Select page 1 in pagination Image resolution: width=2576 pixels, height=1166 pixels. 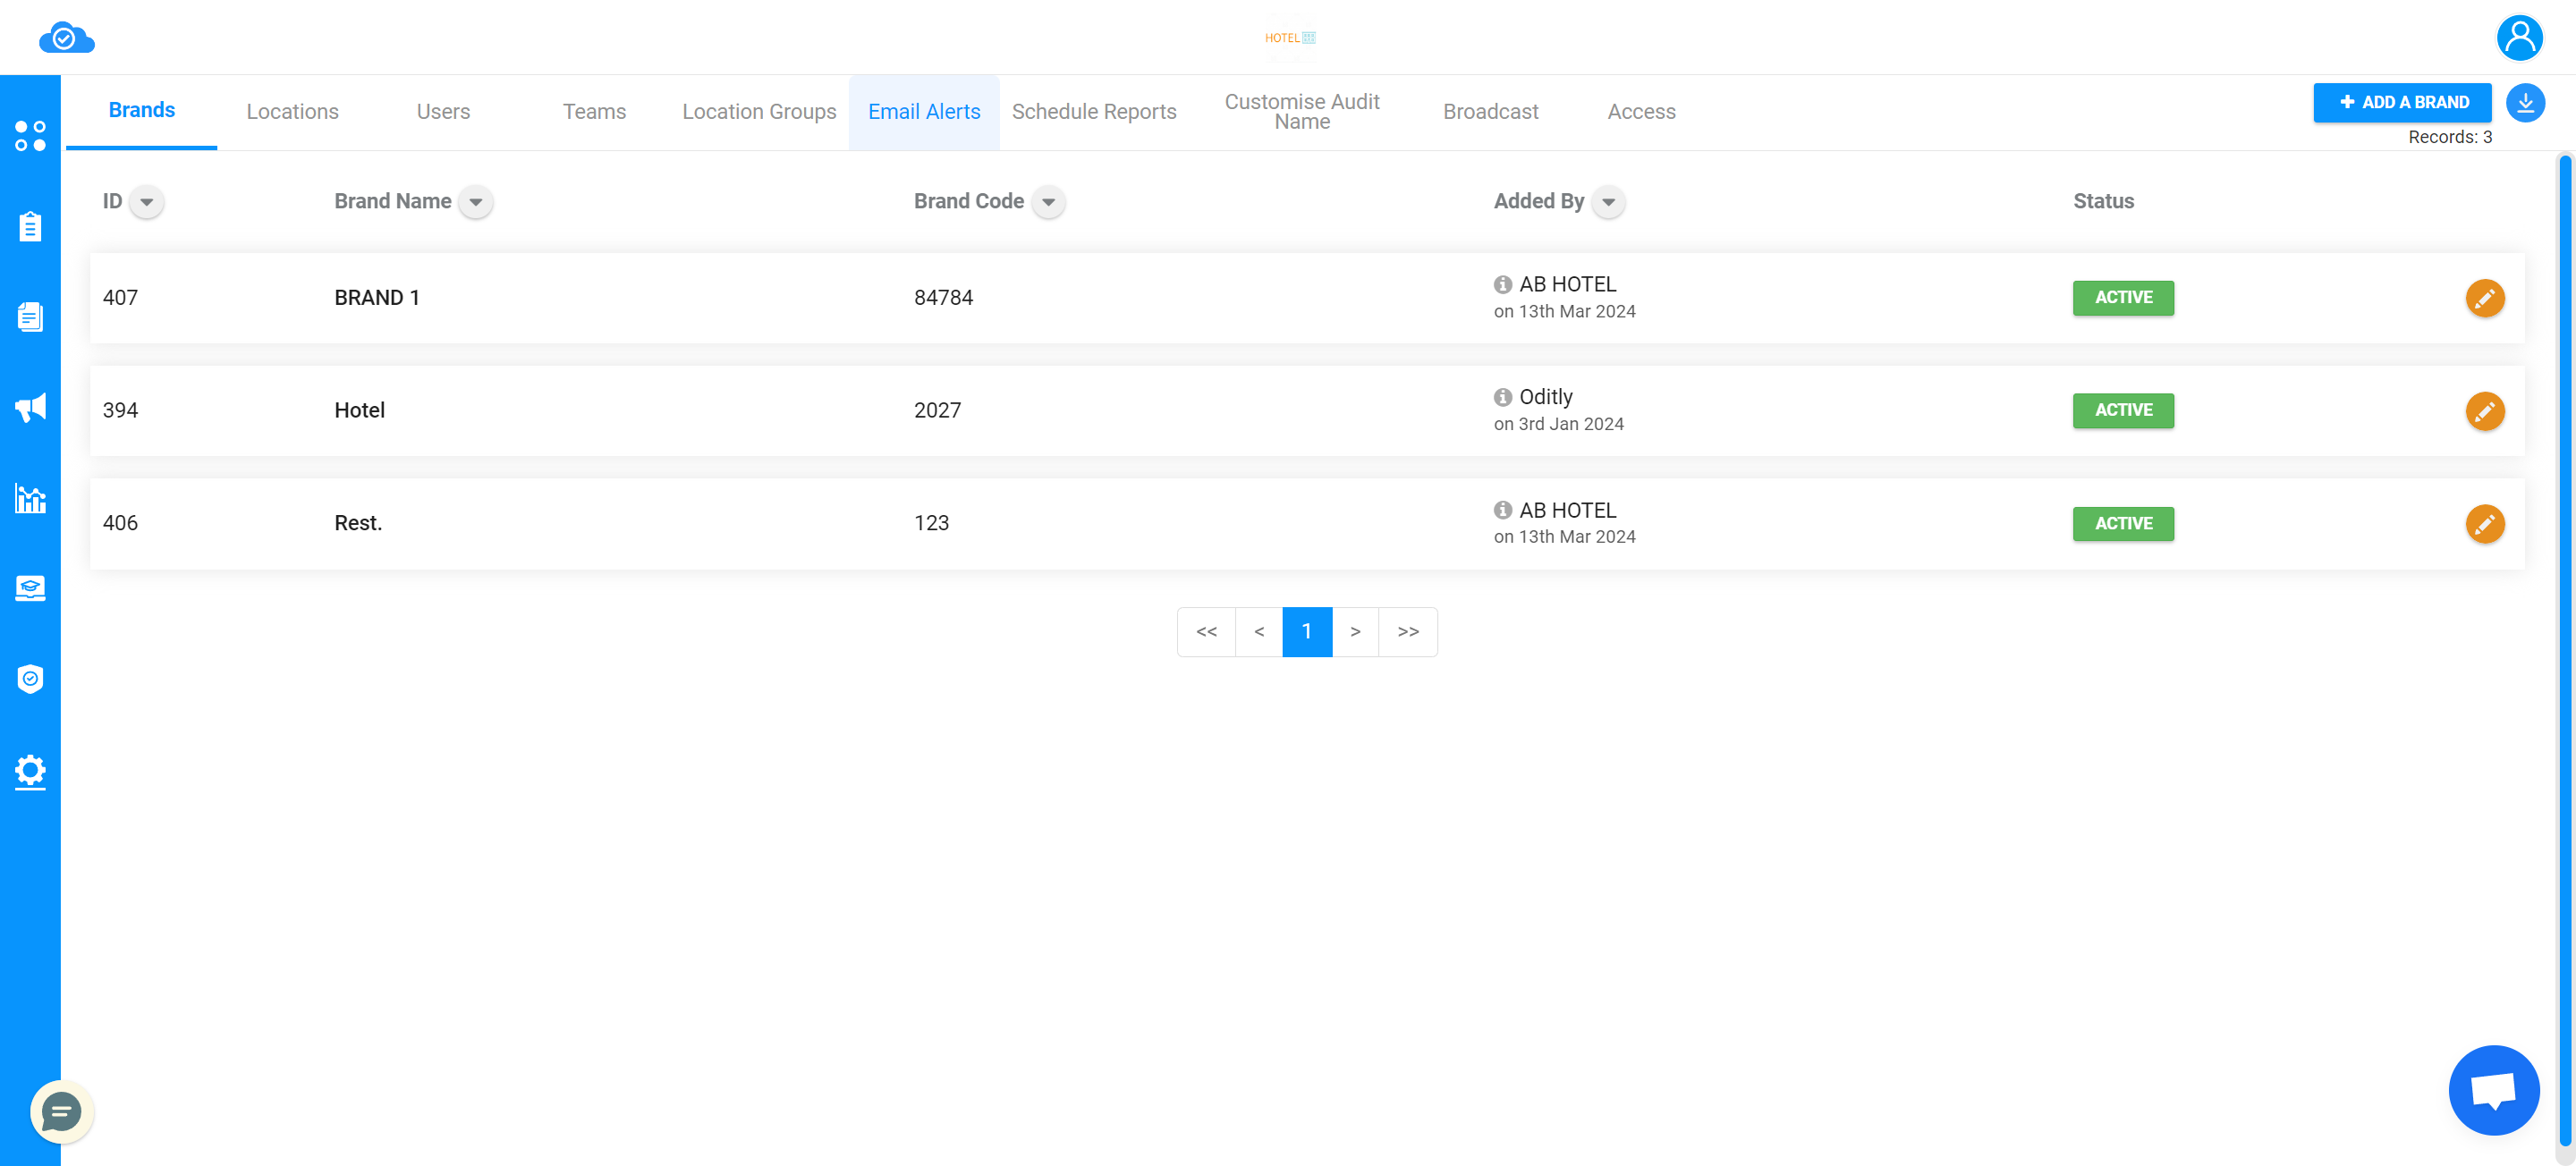[x=1307, y=631]
